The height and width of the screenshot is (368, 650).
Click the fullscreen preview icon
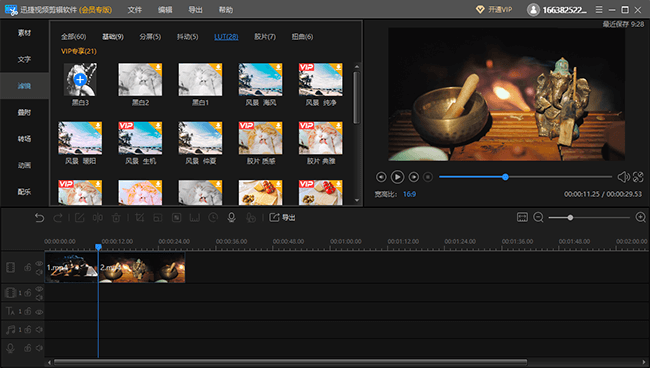[638, 177]
